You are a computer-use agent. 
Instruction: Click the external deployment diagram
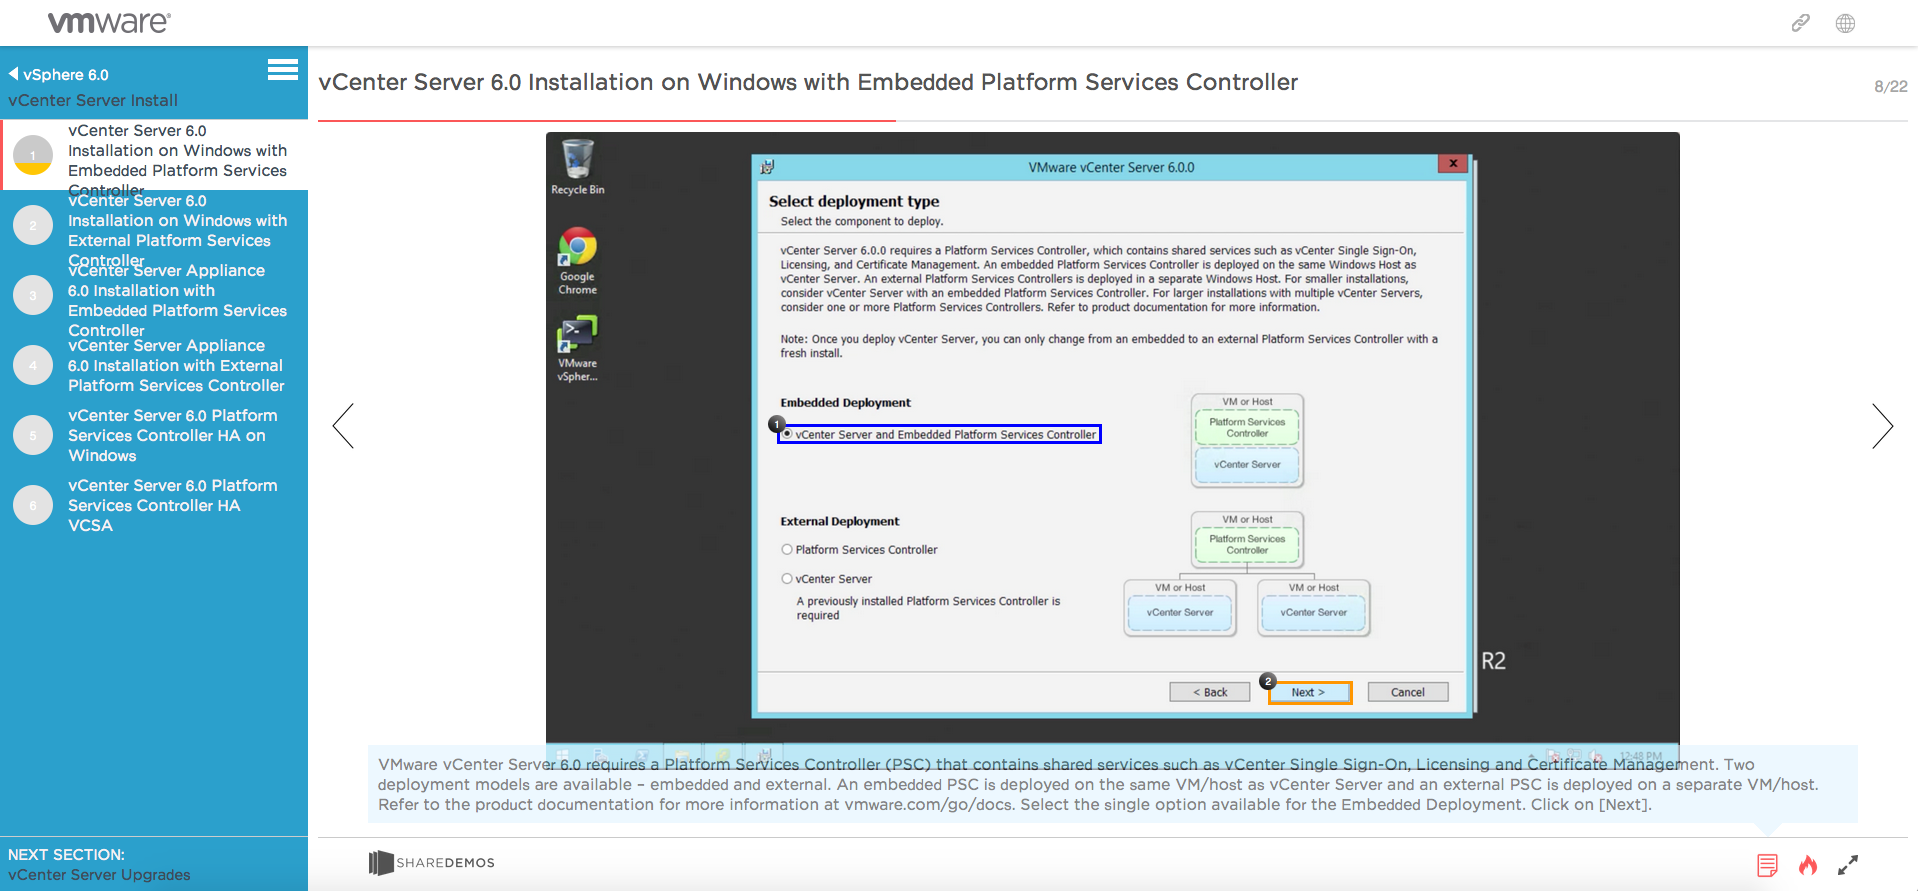point(1247,574)
